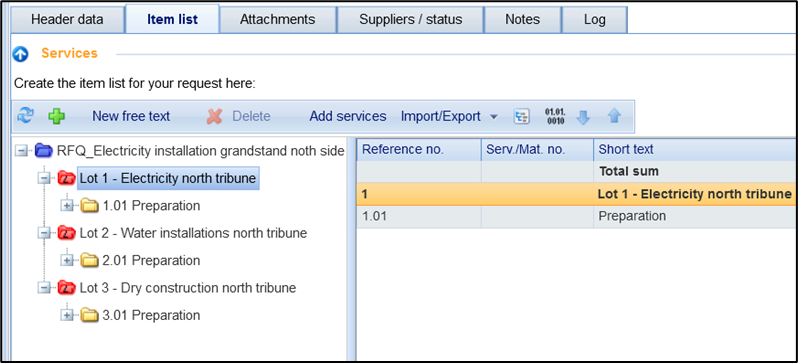
Task: Click the Reference no. column header
Action: coord(419,150)
